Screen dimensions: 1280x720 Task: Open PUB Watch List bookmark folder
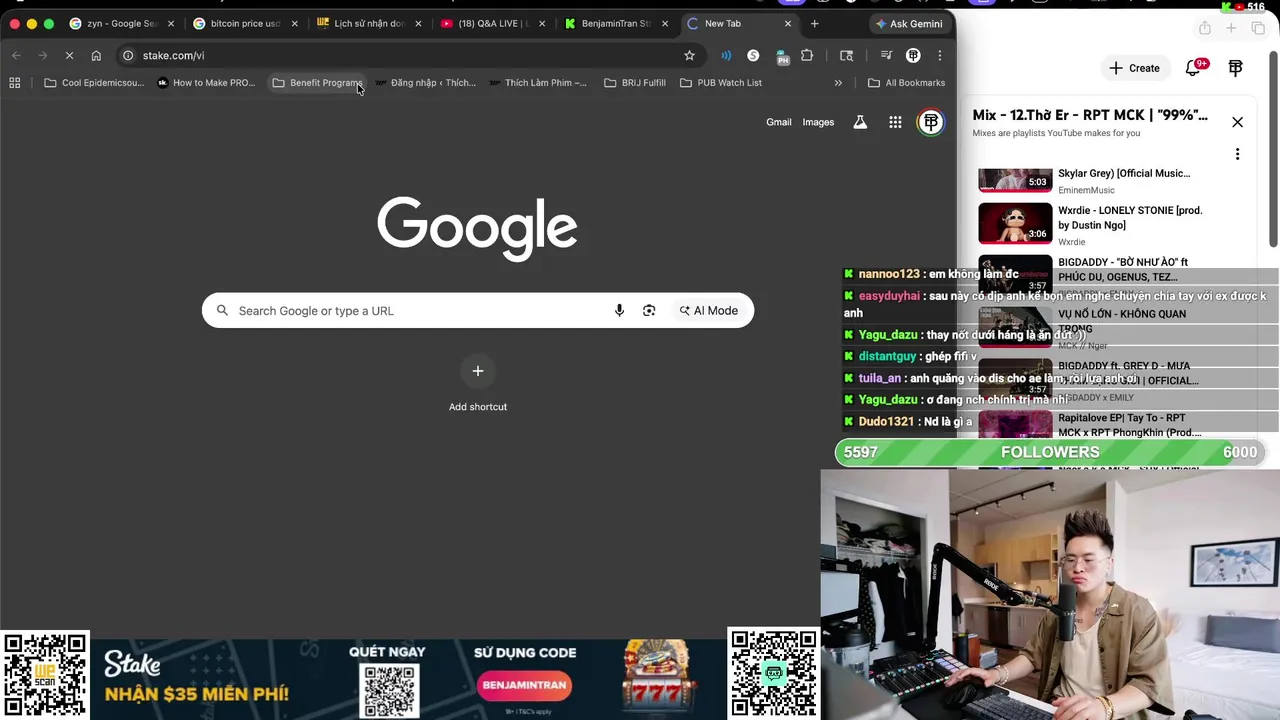click(x=721, y=83)
